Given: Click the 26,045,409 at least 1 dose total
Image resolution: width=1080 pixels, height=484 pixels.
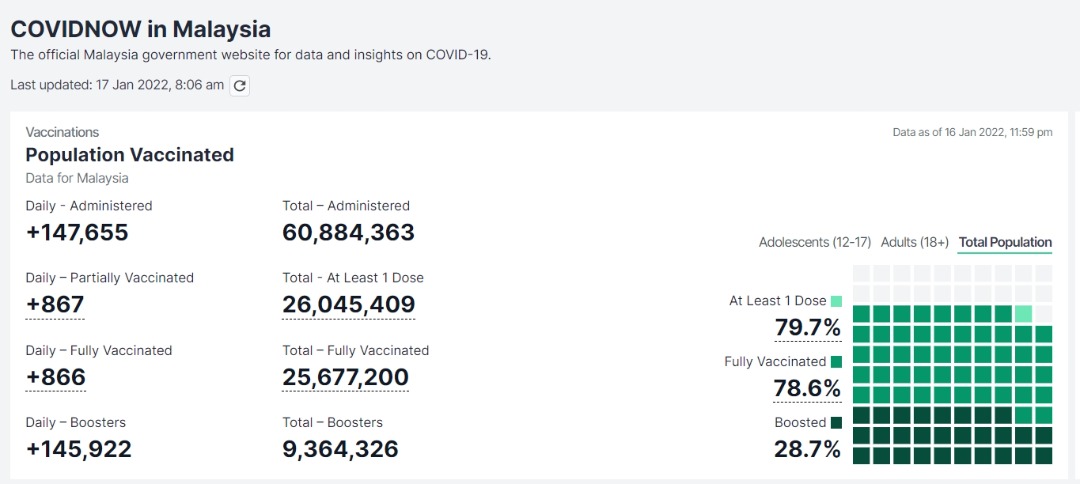Looking at the screenshot, I should [x=349, y=304].
